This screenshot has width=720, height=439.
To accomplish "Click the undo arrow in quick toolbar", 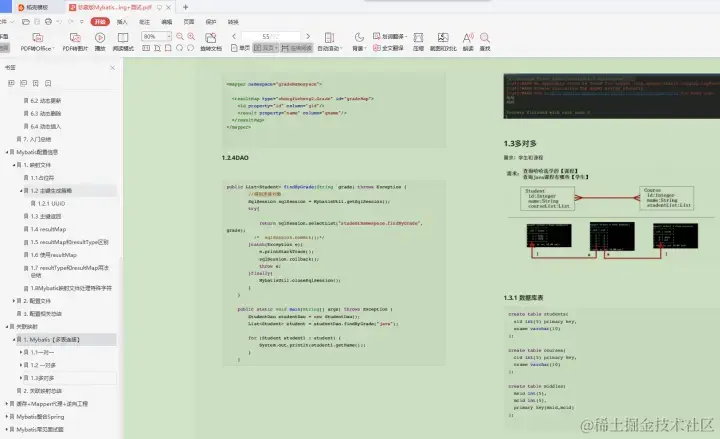I will tap(59, 22).
